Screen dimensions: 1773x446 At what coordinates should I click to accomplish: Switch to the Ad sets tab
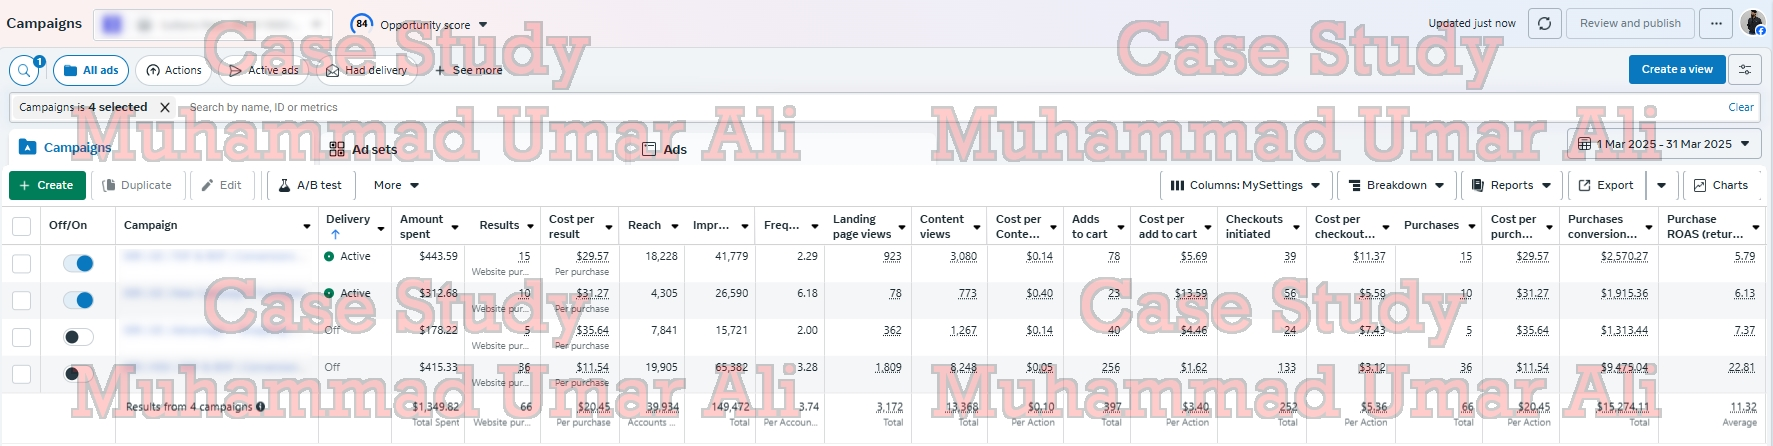(364, 149)
